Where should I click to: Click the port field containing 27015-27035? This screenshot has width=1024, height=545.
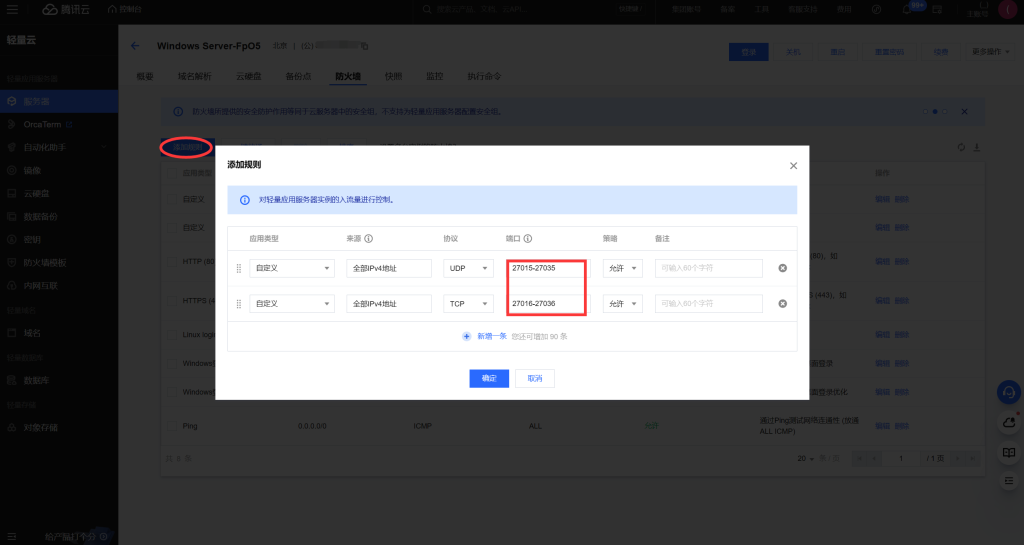click(546, 268)
